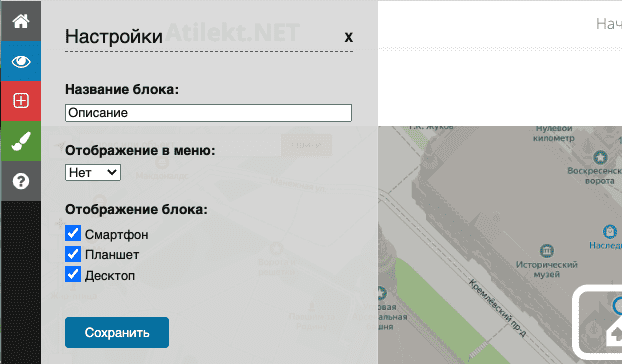
Task: Open the Отображение в меню dropdown
Action: click(x=93, y=172)
